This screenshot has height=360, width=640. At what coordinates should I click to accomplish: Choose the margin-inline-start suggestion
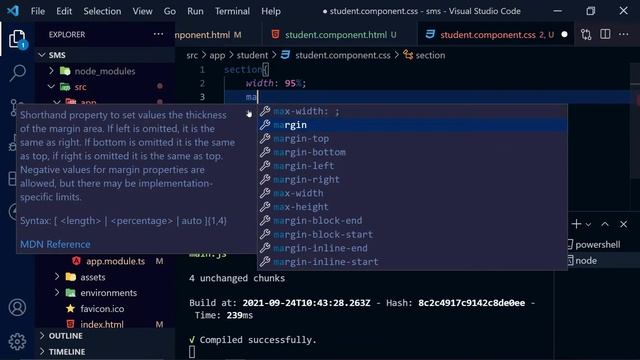point(412,262)
